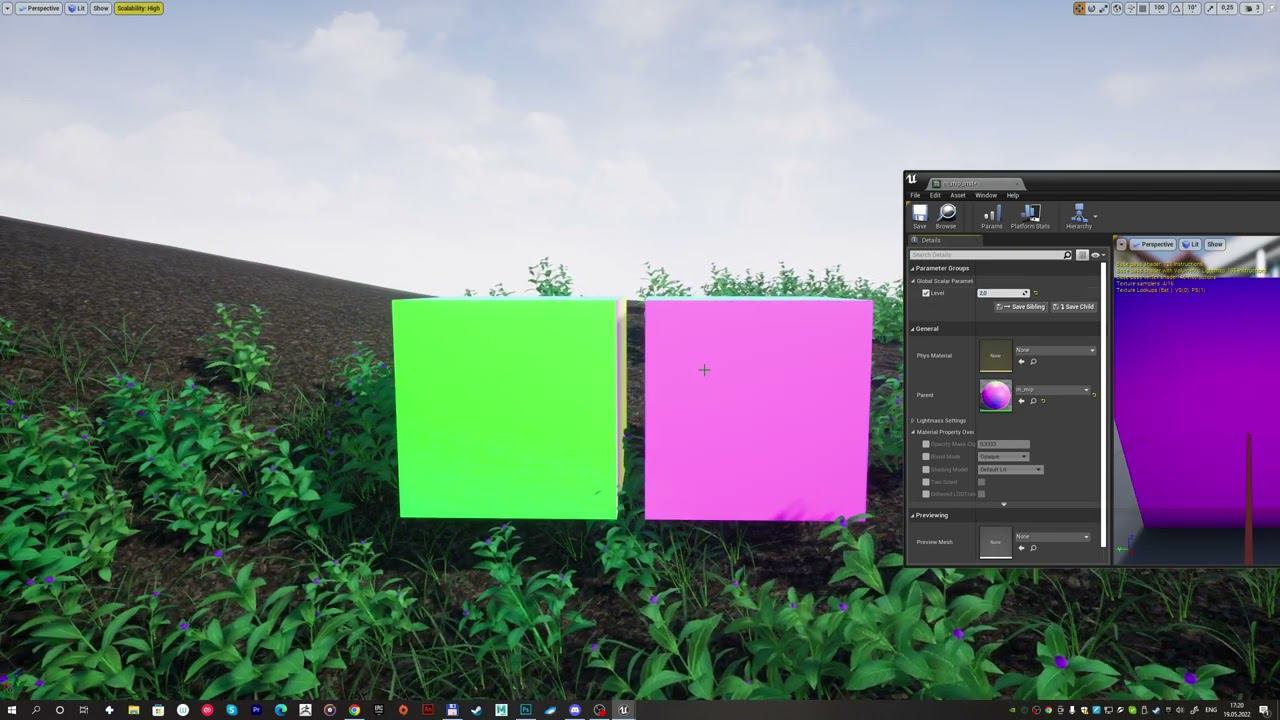1280x720 pixels.
Task: Open the File menu in material editor
Action: 915,195
